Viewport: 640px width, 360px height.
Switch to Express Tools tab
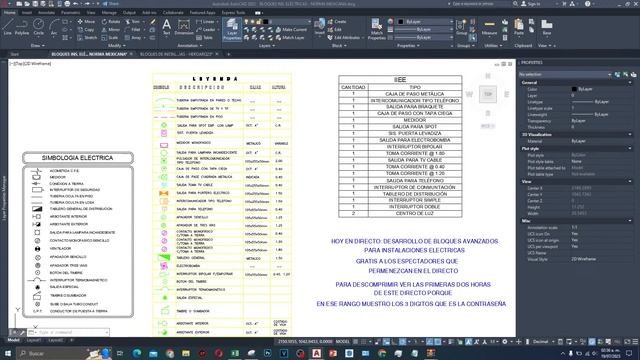pyautogui.click(x=233, y=13)
